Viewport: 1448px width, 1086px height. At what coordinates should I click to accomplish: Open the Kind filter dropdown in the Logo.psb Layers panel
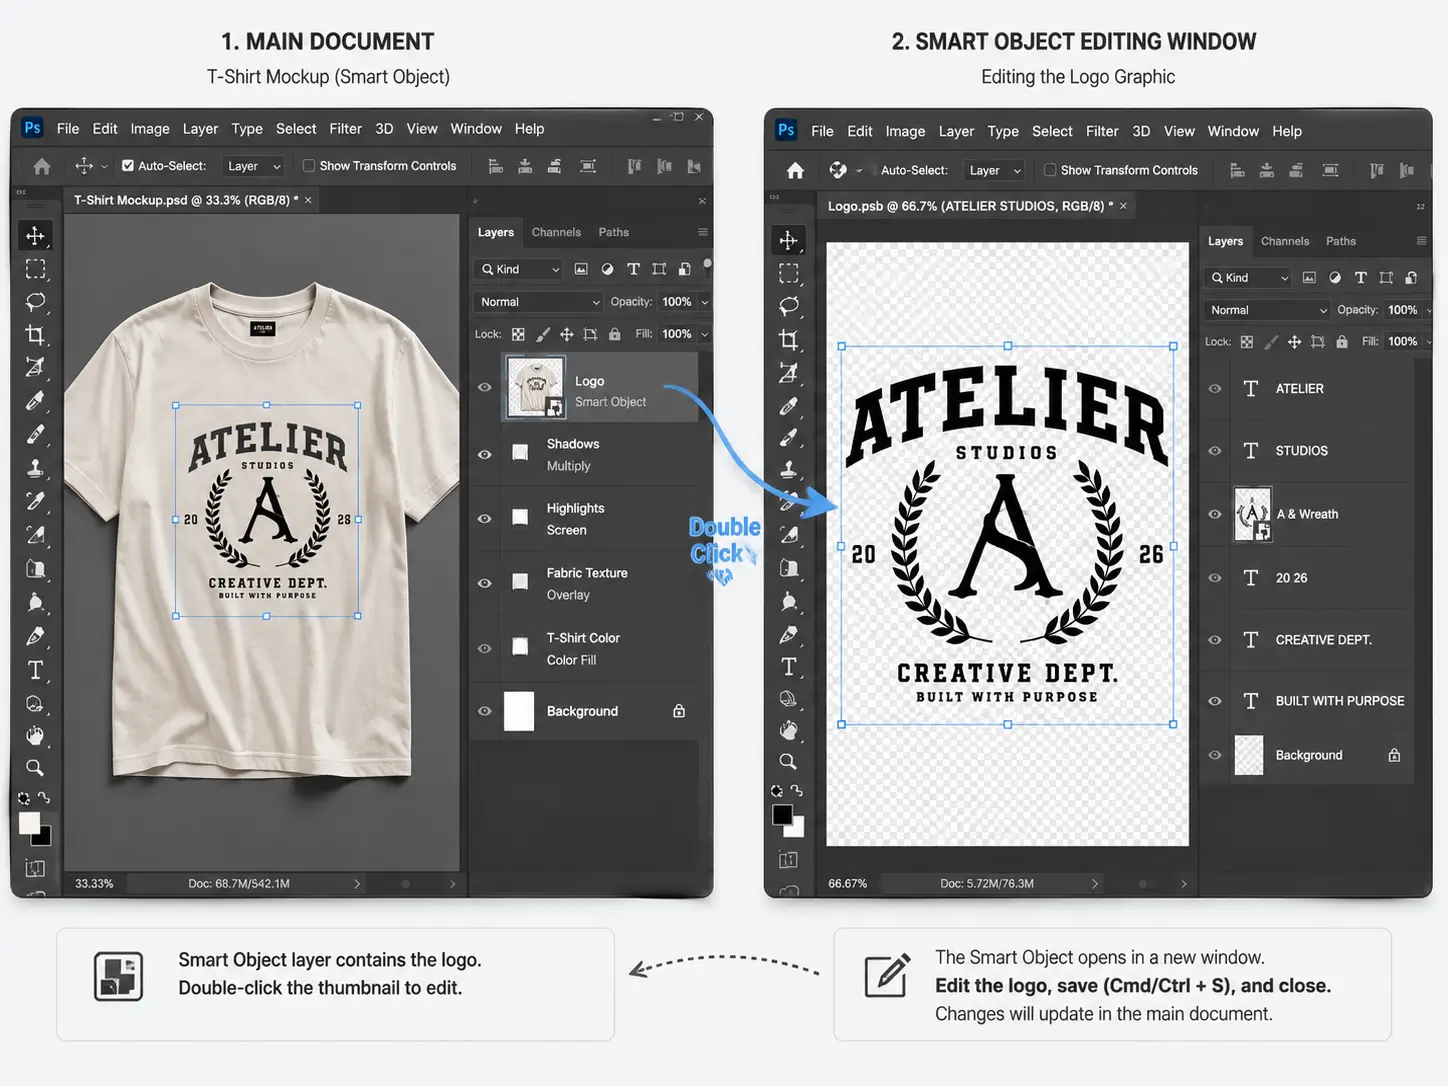1248,278
